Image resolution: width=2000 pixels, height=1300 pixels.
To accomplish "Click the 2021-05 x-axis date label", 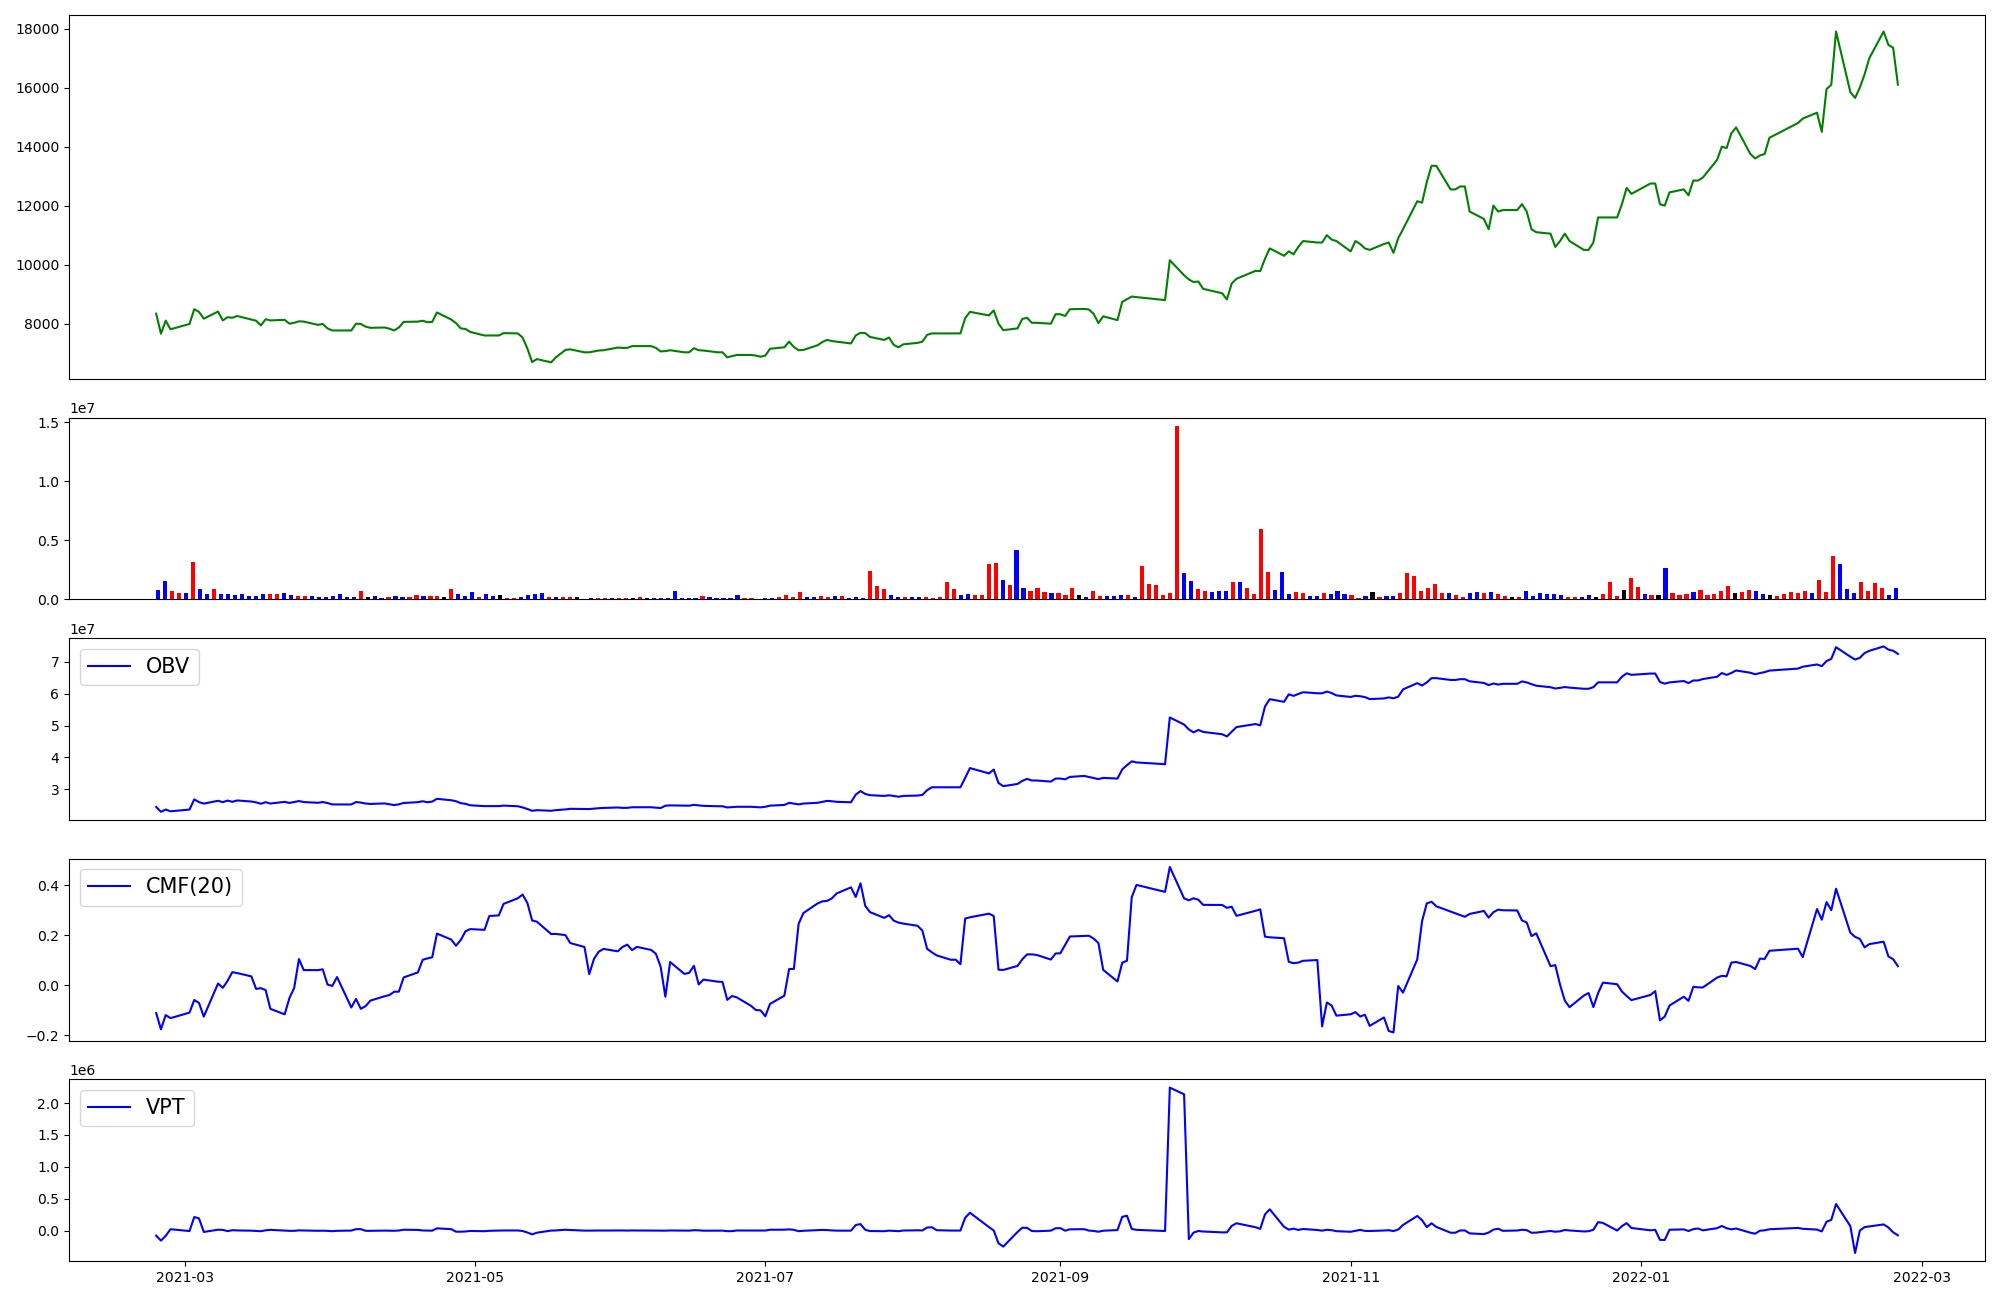I will coord(475,1277).
